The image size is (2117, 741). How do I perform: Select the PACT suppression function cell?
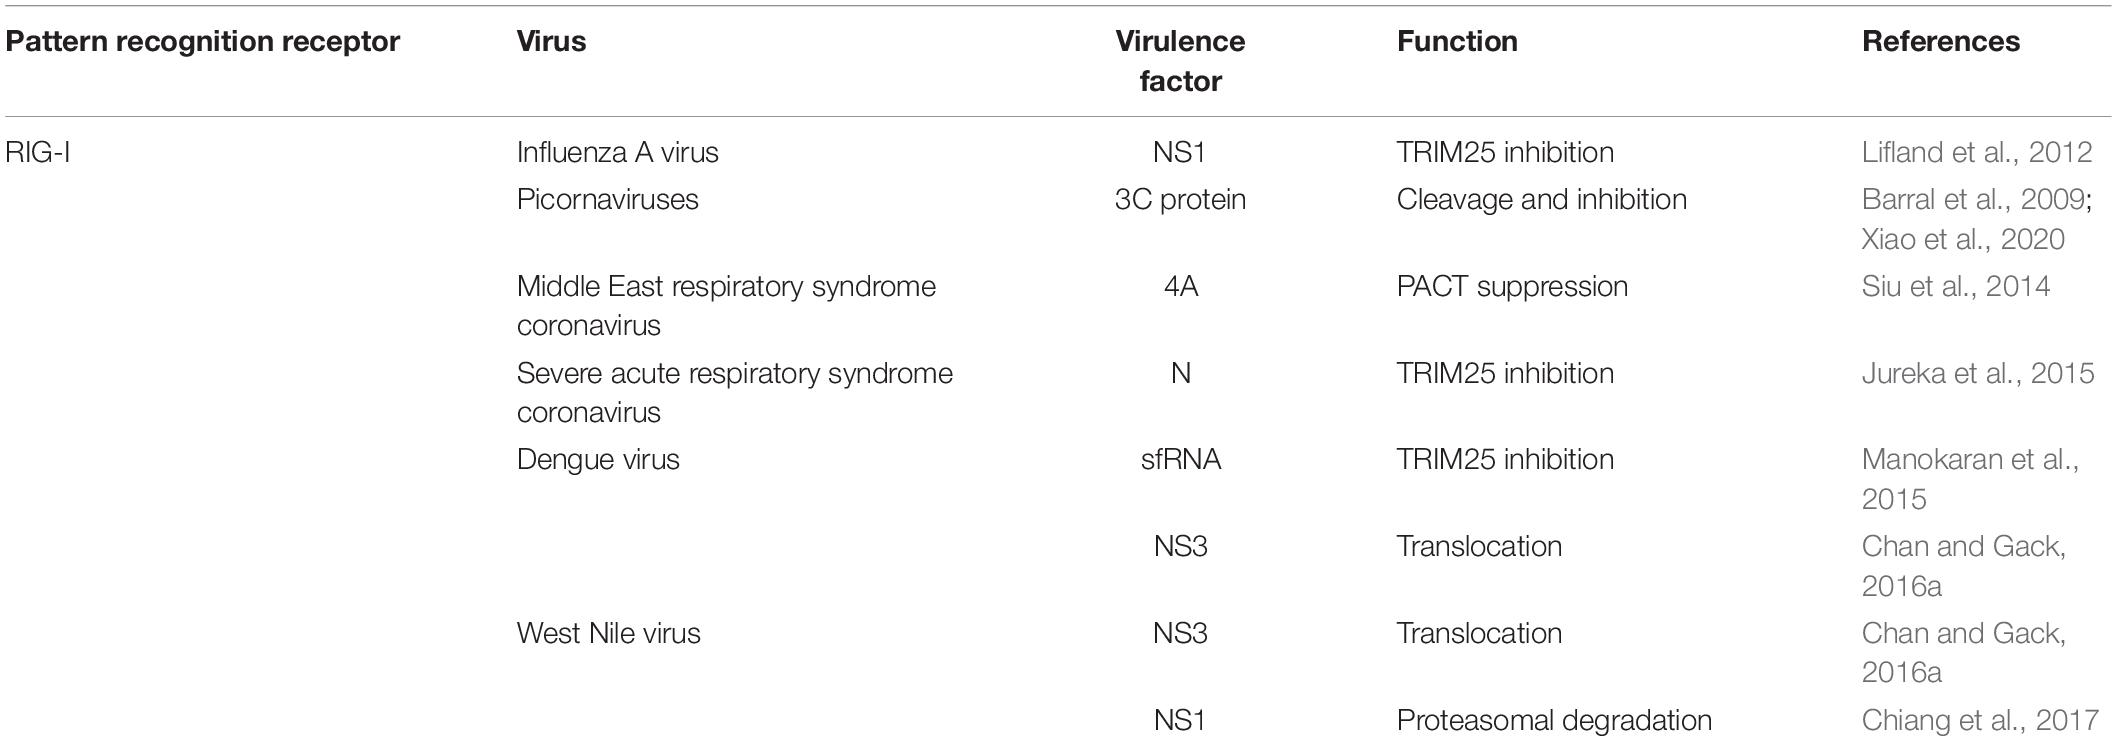coord(1512,286)
